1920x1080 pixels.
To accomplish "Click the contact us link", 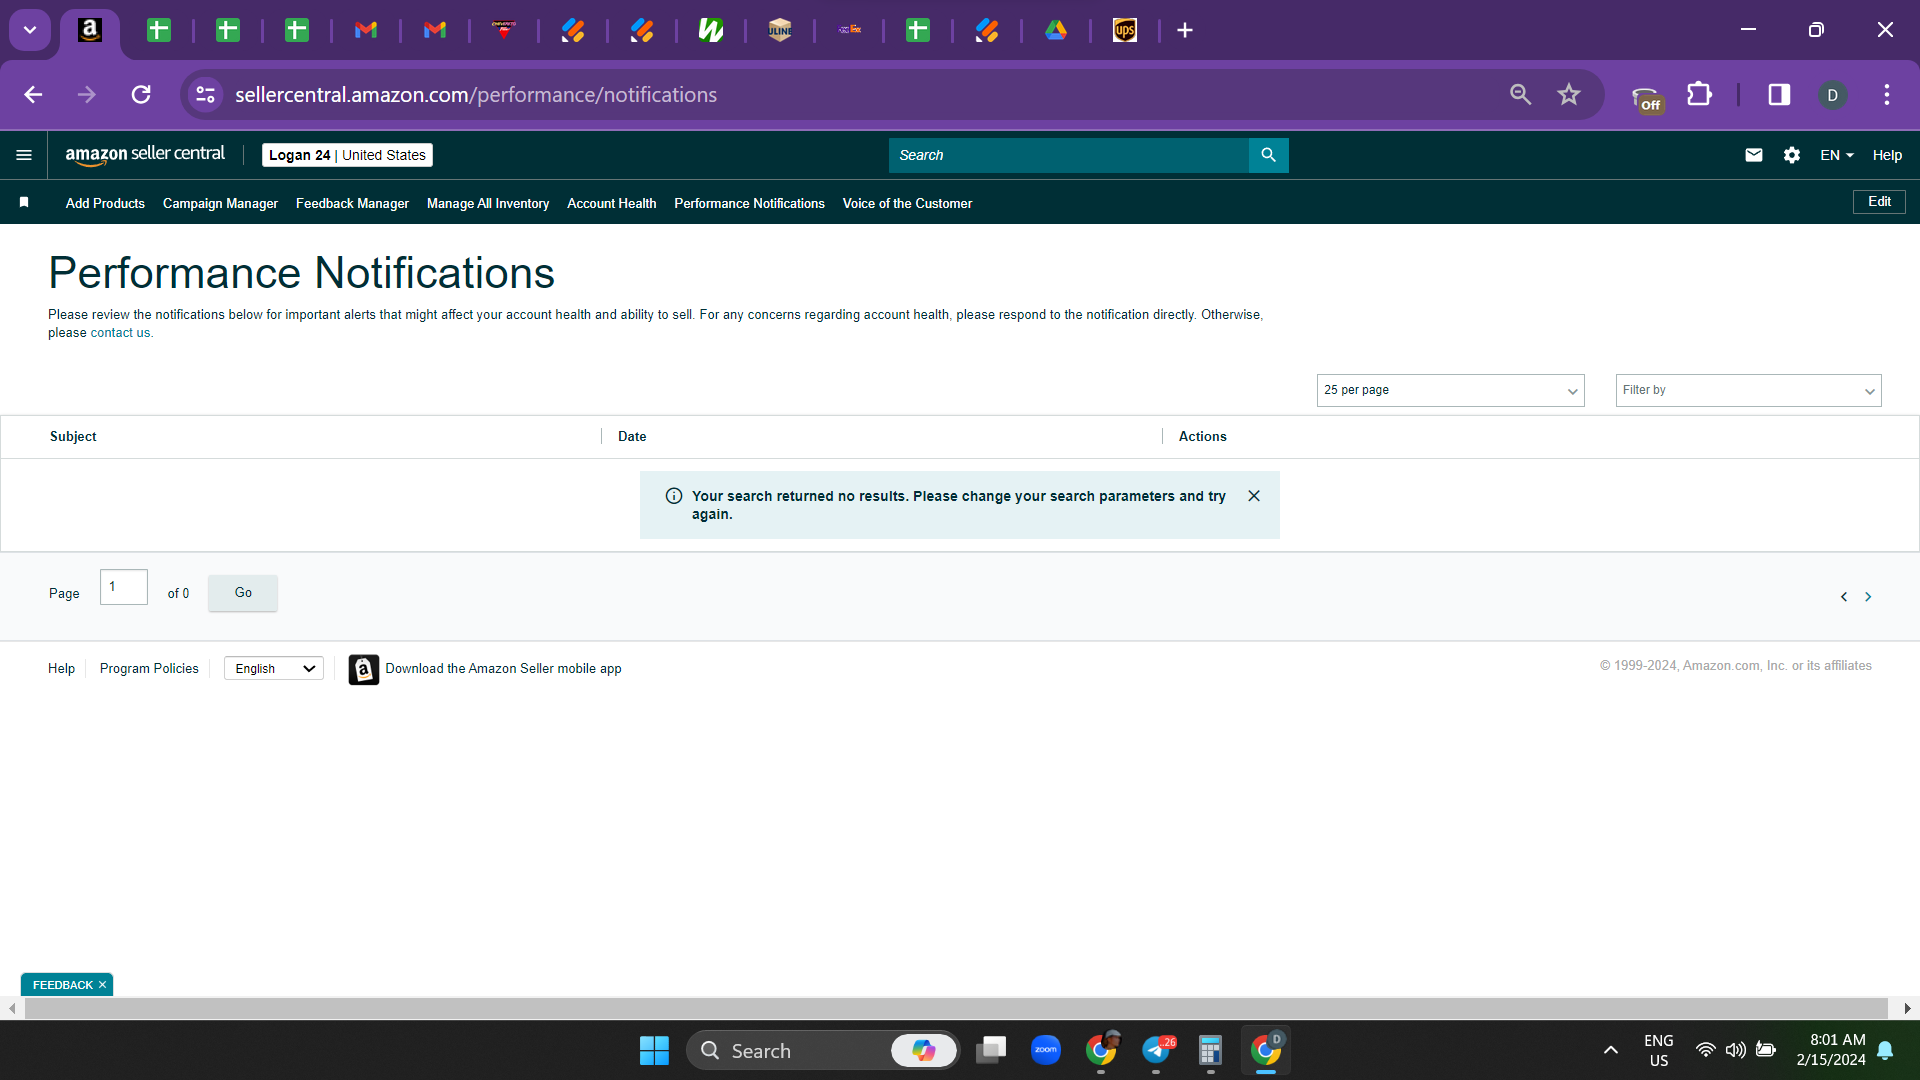I will [120, 333].
